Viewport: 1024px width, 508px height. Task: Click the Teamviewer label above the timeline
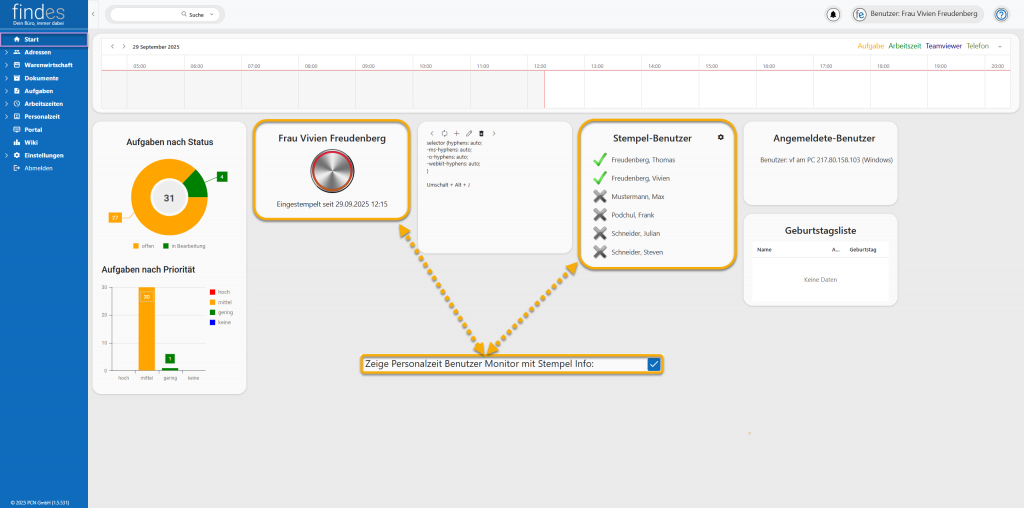click(x=943, y=46)
